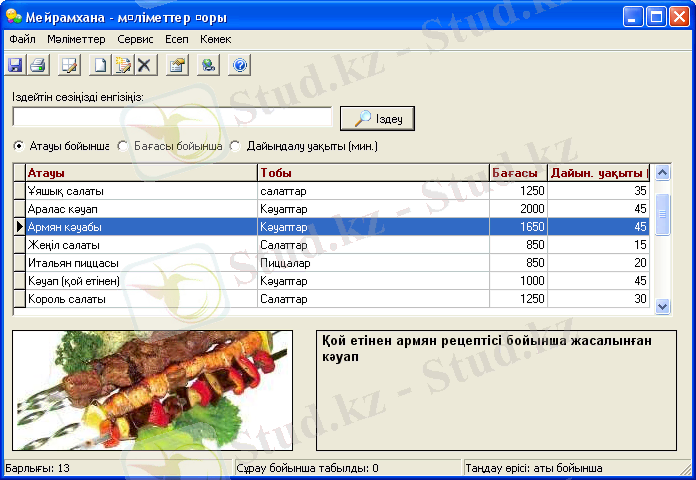Close the Мейрамхана window
This screenshot has width=696, height=480.
[x=679, y=17]
